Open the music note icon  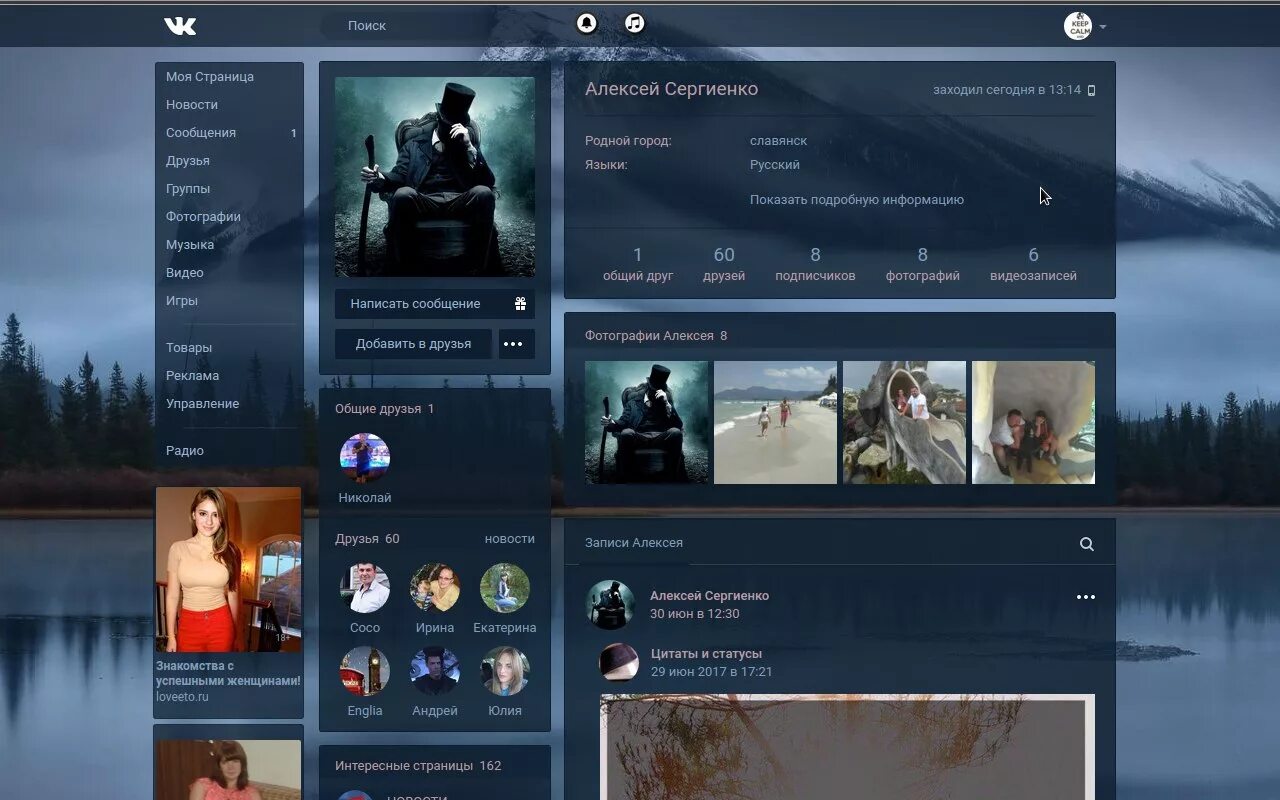[635, 23]
